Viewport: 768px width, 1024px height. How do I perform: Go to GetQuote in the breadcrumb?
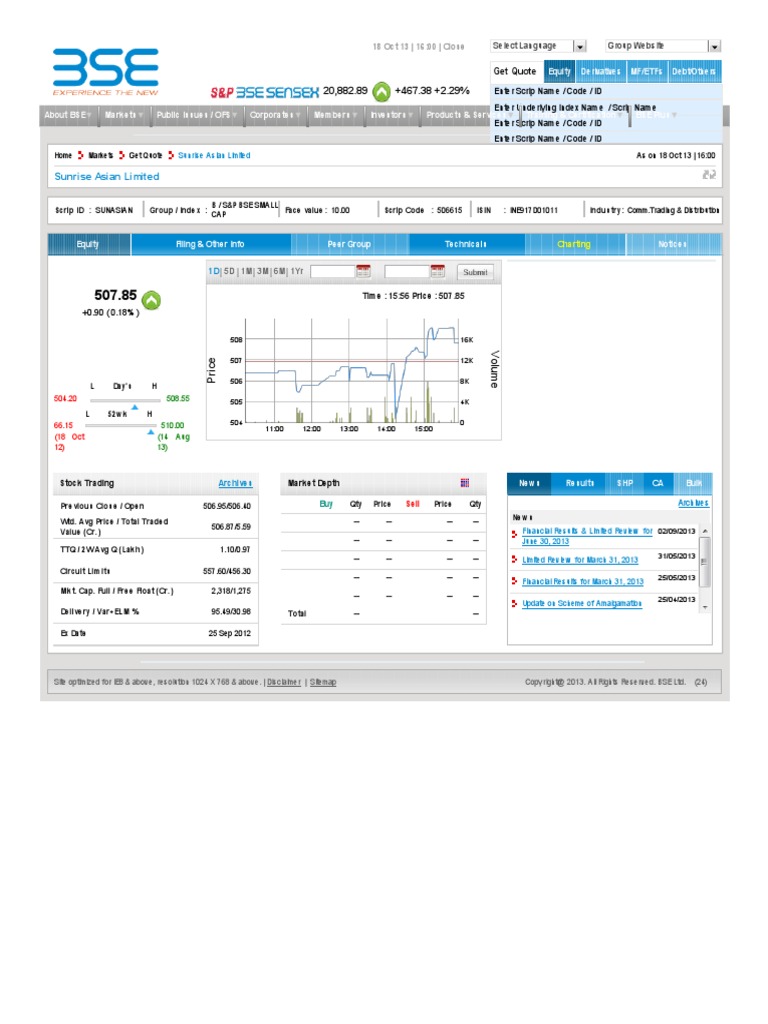(145, 155)
